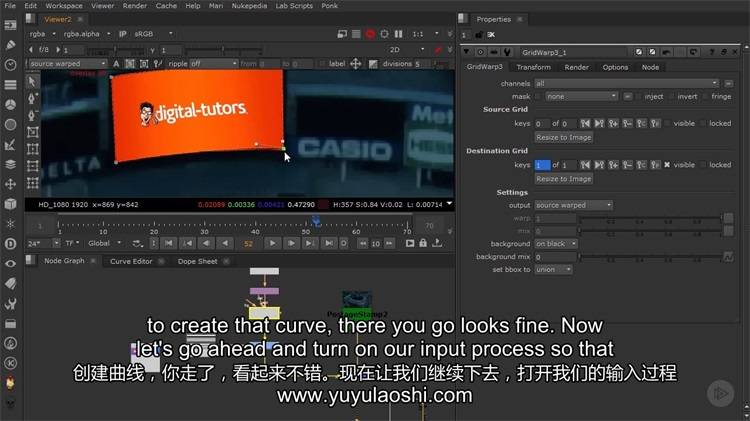
Task: Play the viewer forward
Action: [x=272, y=244]
